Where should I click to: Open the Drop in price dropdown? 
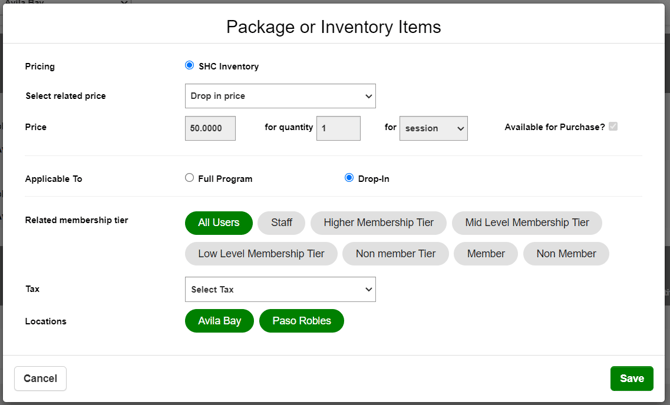[280, 96]
